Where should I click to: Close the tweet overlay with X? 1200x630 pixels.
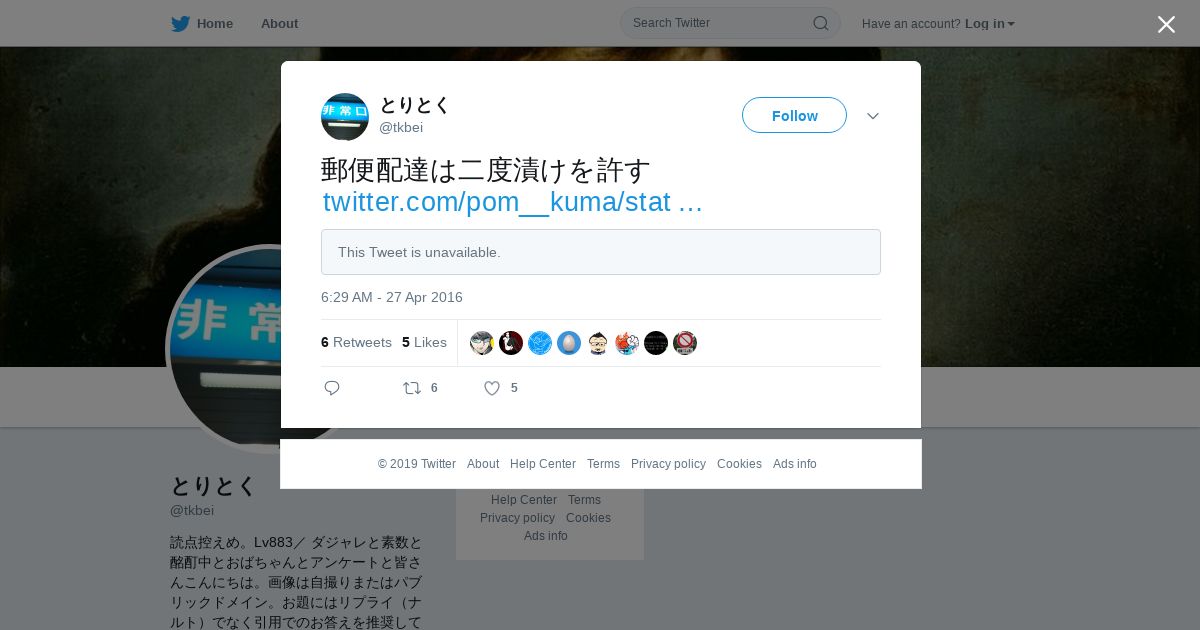(x=1166, y=24)
